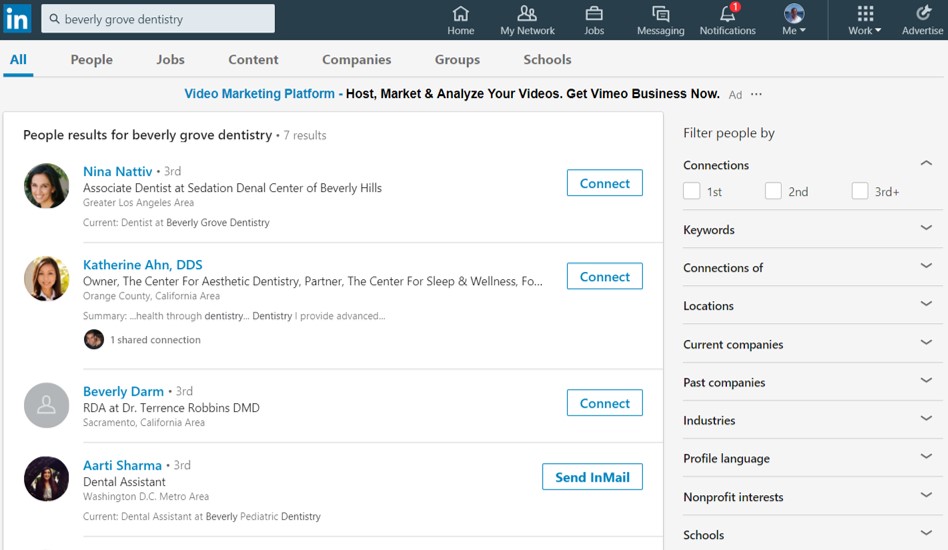Expand the Keywords filter section
The width and height of the screenshot is (948, 550).
pyautogui.click(x=813, y=229)
